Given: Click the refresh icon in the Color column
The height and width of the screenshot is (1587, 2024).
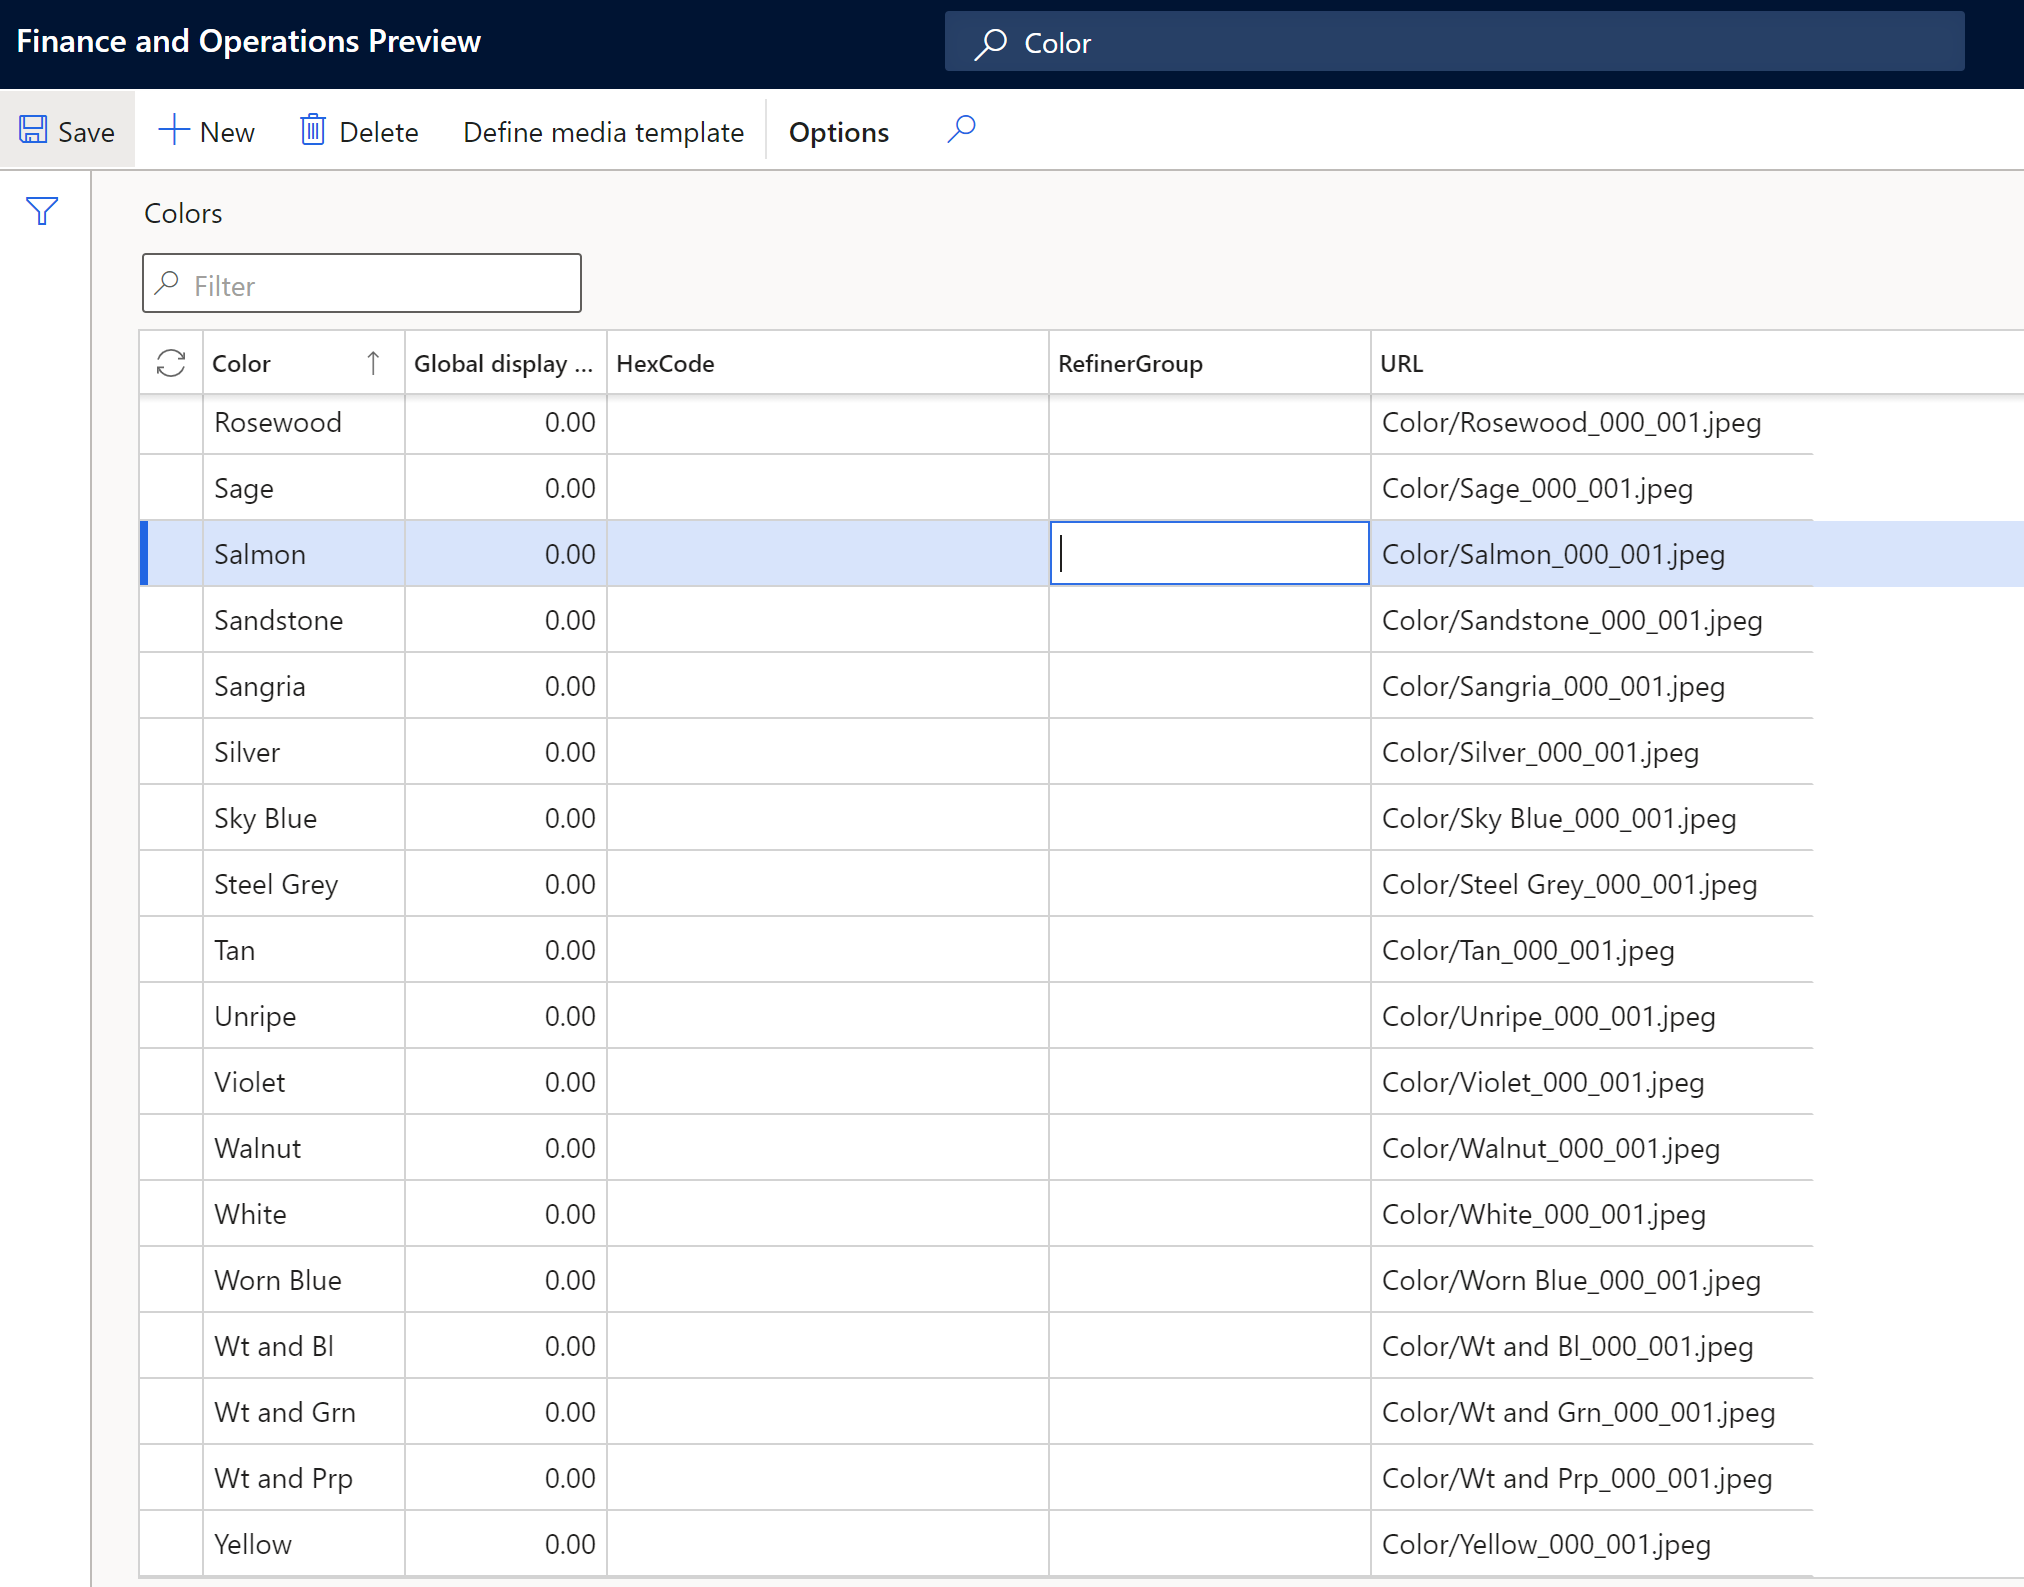Looking at the screenshot, I should (x=169, y=363).
